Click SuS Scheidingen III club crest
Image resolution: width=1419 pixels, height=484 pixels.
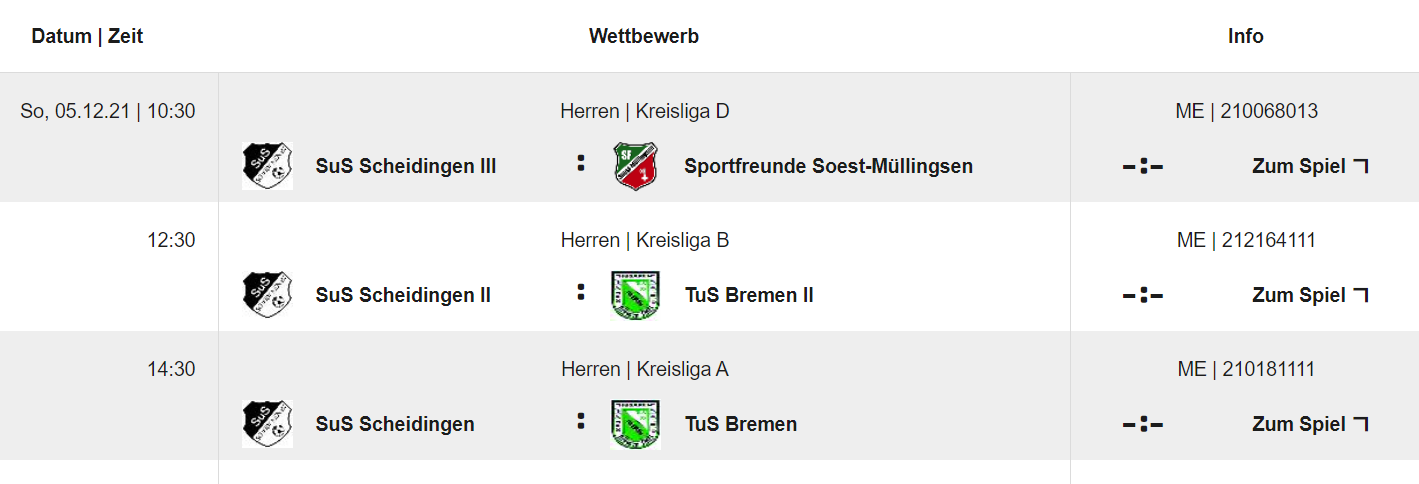pyautogui.click(x=267, y=166)
